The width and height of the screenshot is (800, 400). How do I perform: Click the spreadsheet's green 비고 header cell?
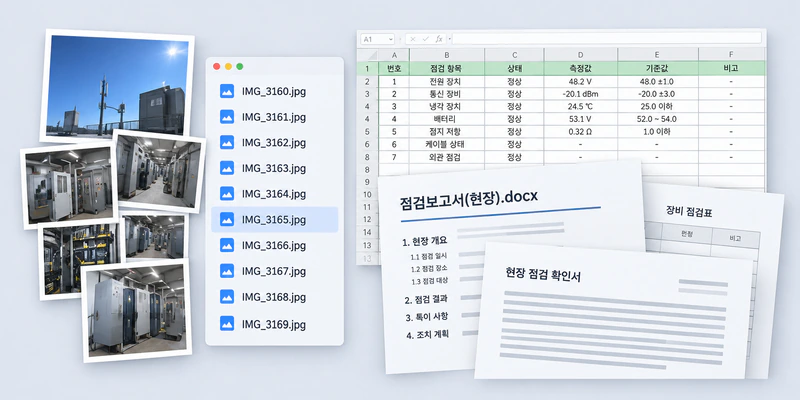(x=732, y=68)
